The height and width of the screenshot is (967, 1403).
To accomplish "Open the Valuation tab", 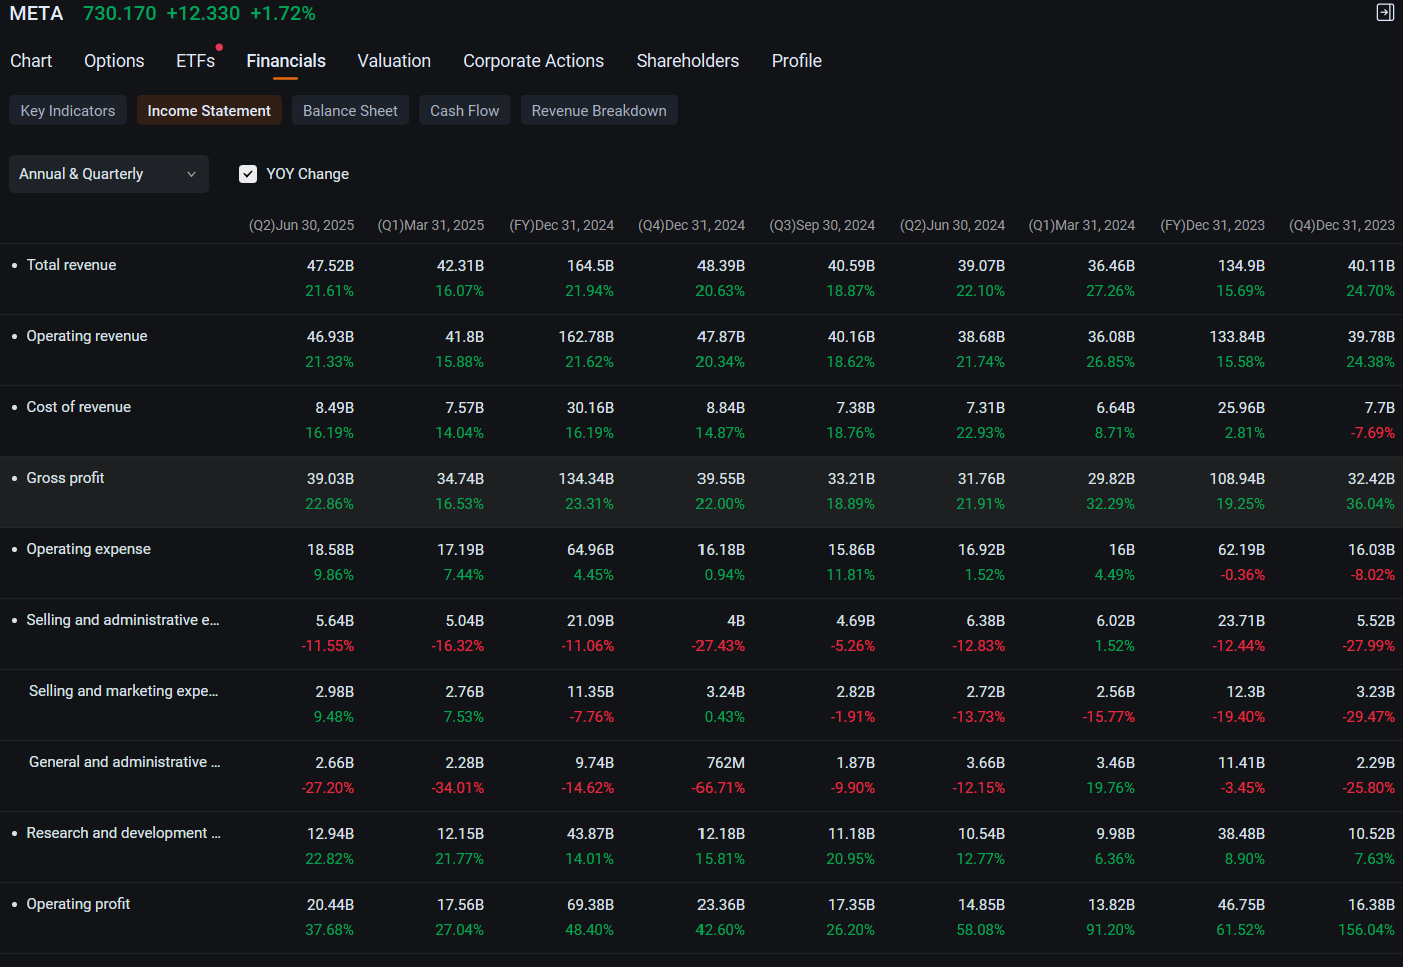I will point(394,61).
